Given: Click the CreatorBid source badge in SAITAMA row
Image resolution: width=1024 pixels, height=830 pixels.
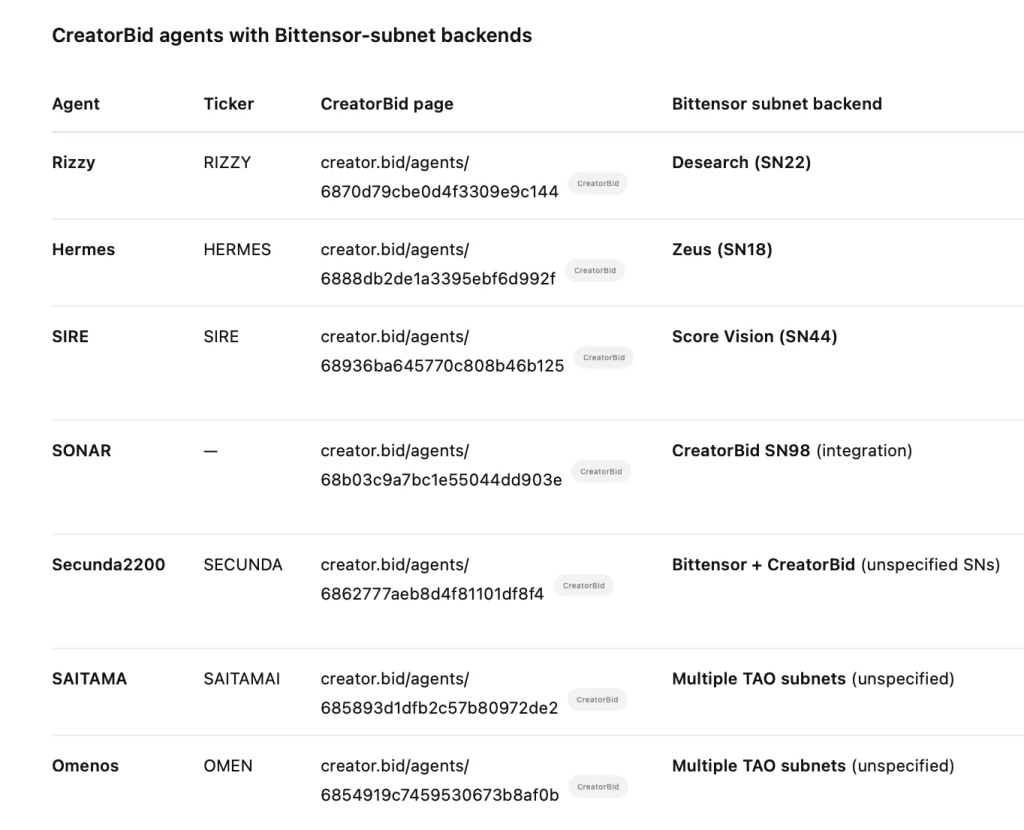Looking at the screenshot, I should 597,699.
